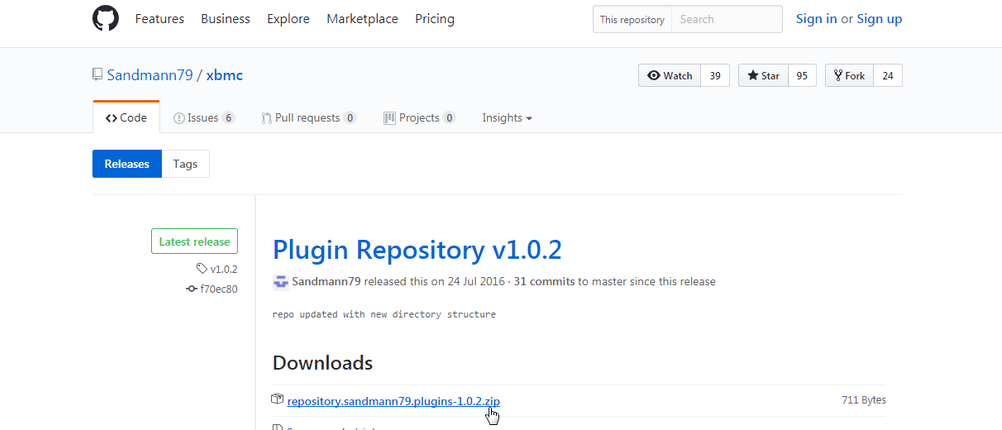
Task: Open the Projects tab
Action: [418, 118]
